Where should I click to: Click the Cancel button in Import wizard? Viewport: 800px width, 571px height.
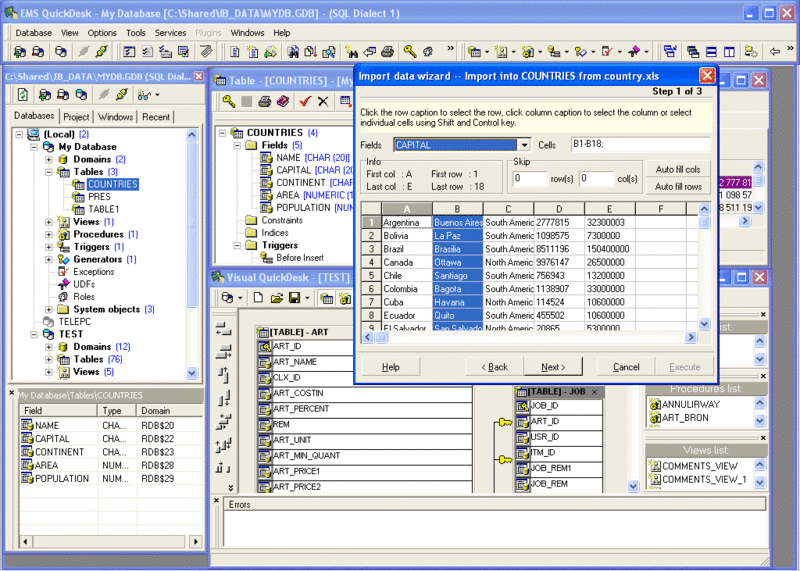pyautogui.click(x=626, y=367)
